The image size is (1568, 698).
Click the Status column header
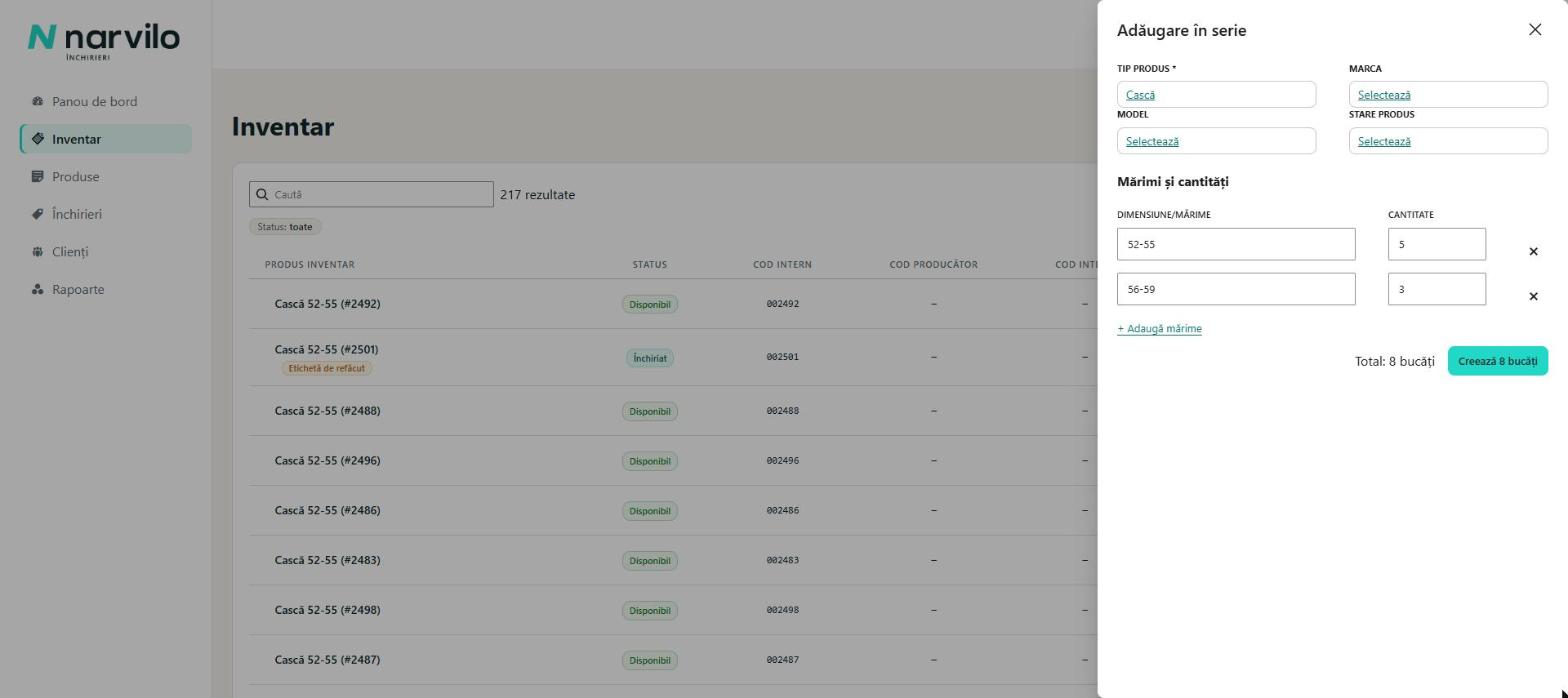pos(650,265)
